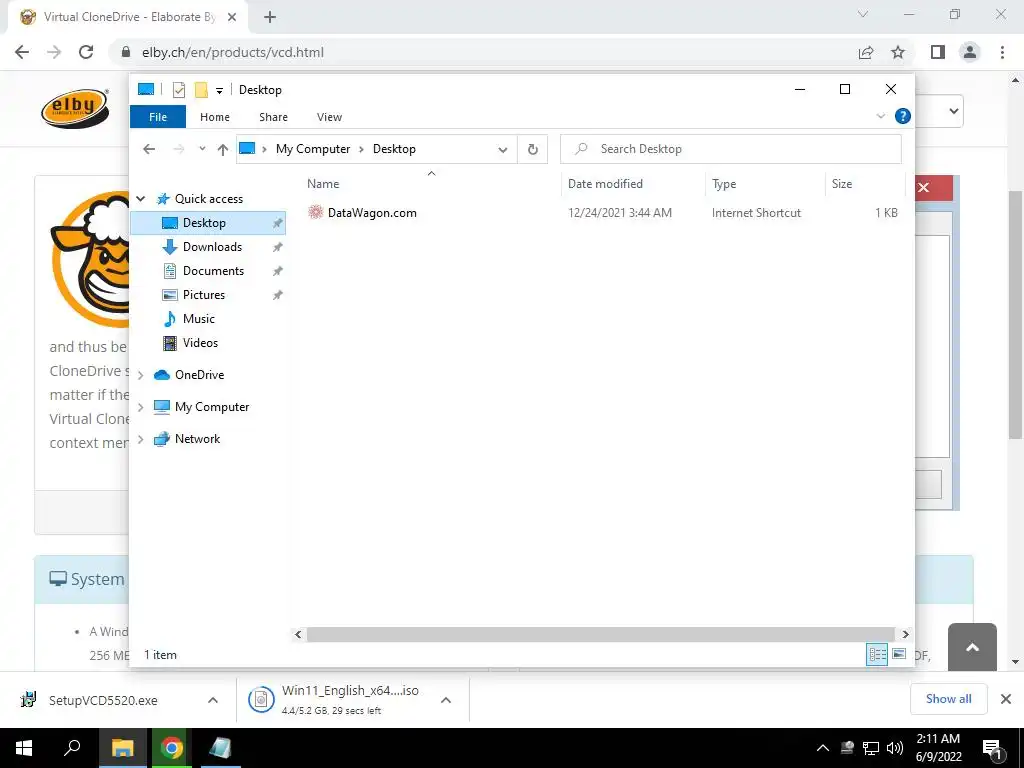Close the Chrome downloads bar
1024x768 pixels.
pos(1006,699)
